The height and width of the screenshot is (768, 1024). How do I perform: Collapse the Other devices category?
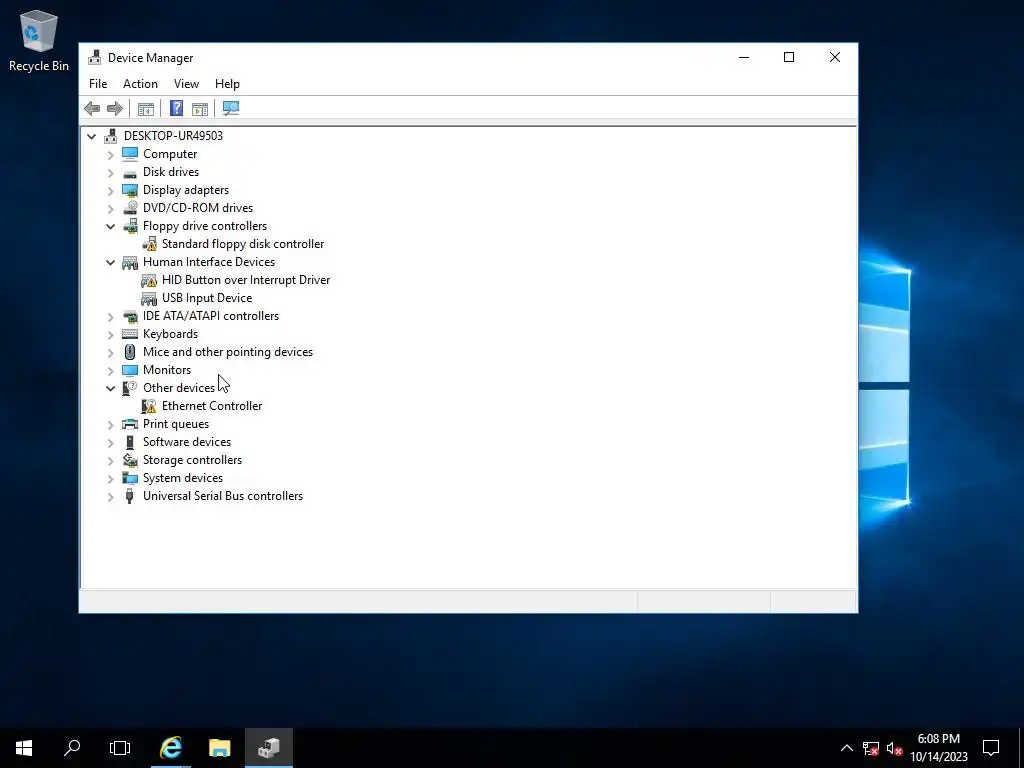click(x=110, y=389)
